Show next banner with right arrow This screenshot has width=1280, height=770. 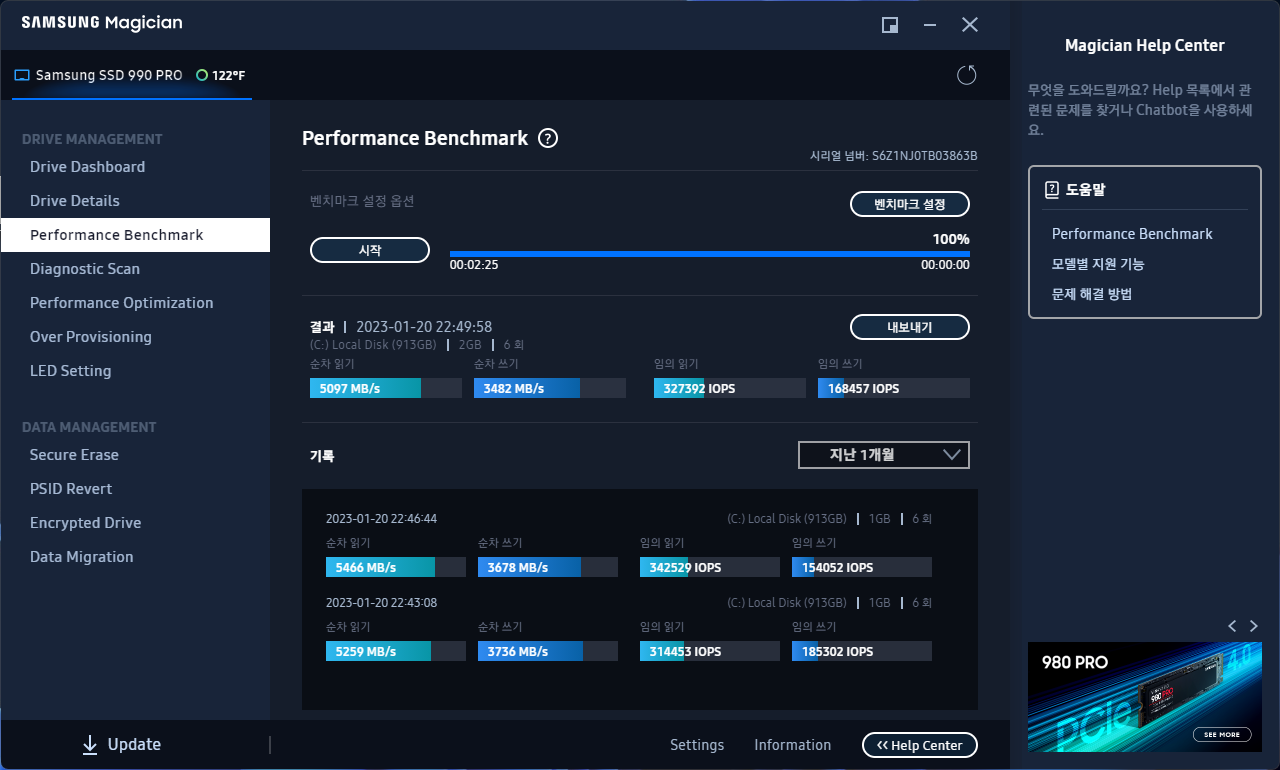1254,626
